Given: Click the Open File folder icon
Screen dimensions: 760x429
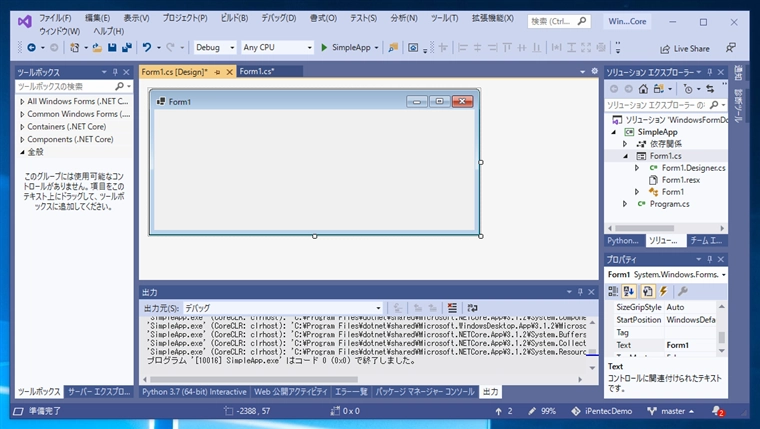Looking at the screenshot, I should tap(97, 48).
